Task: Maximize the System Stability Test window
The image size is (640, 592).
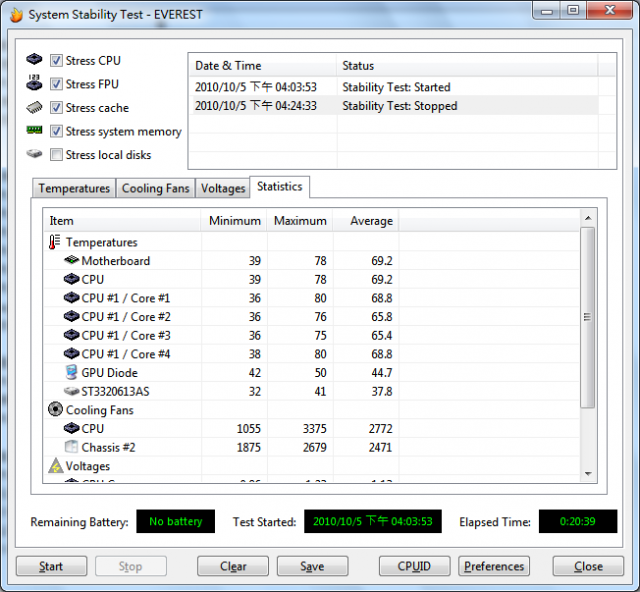Action: point(573,10)
